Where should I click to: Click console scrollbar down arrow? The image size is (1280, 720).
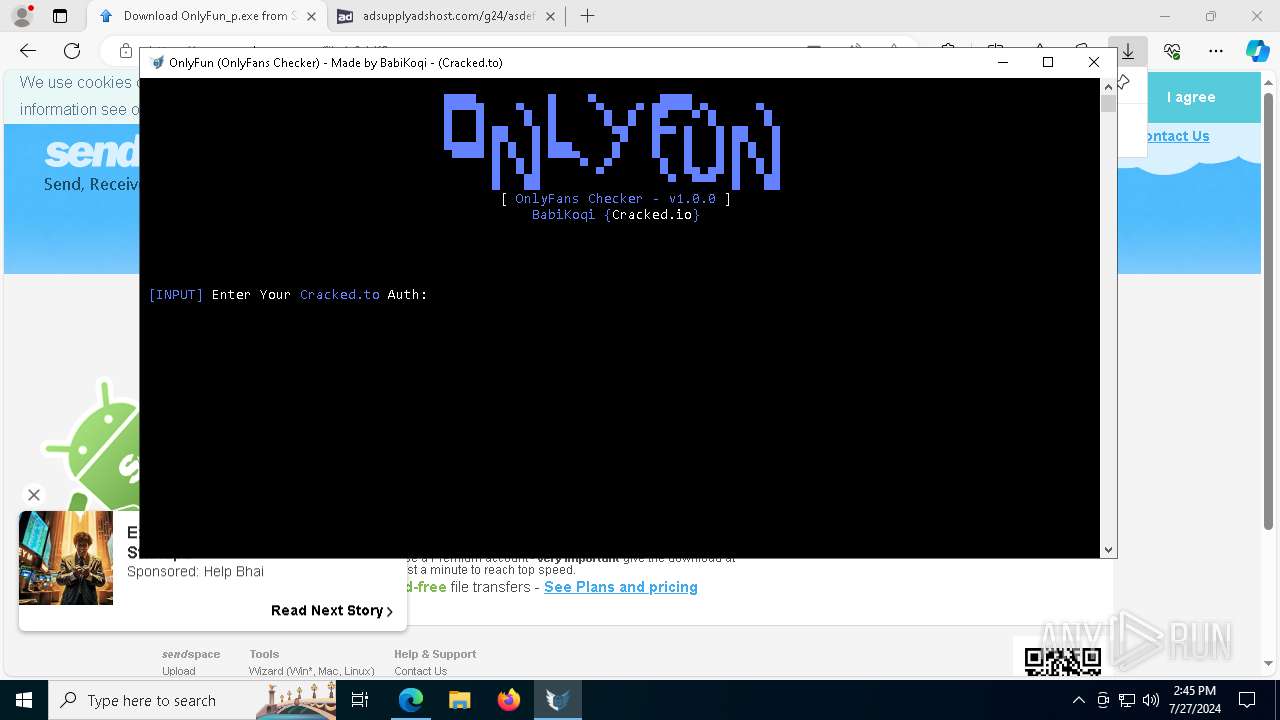tap(1108, 550)
